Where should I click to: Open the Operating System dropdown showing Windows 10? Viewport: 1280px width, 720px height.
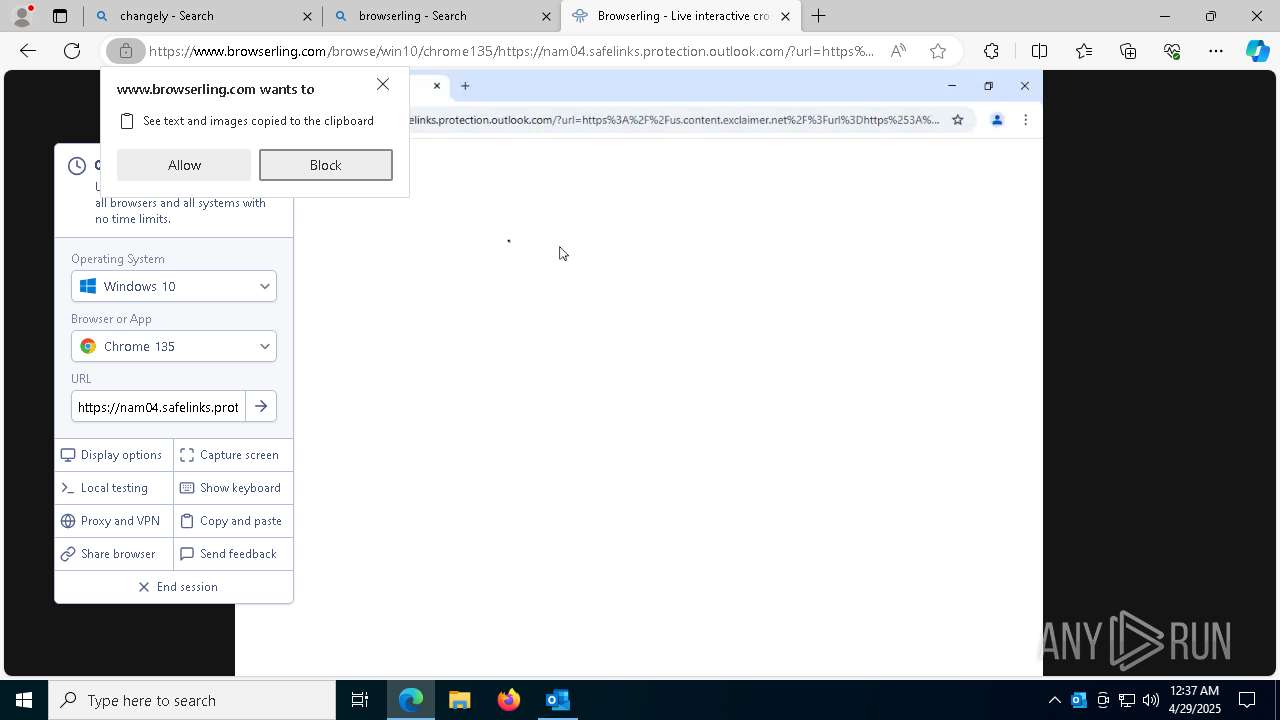(x=174, y=286)
